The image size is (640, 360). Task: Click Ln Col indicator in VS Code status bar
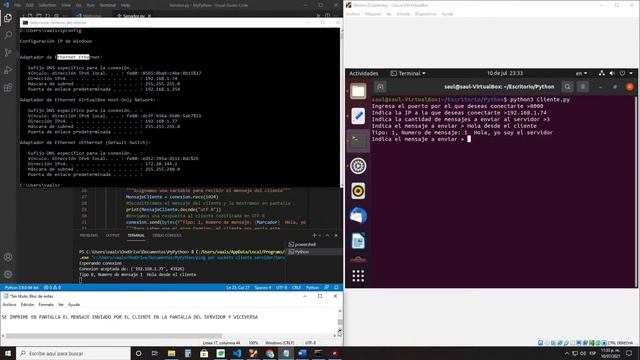(x=238, y=288)
